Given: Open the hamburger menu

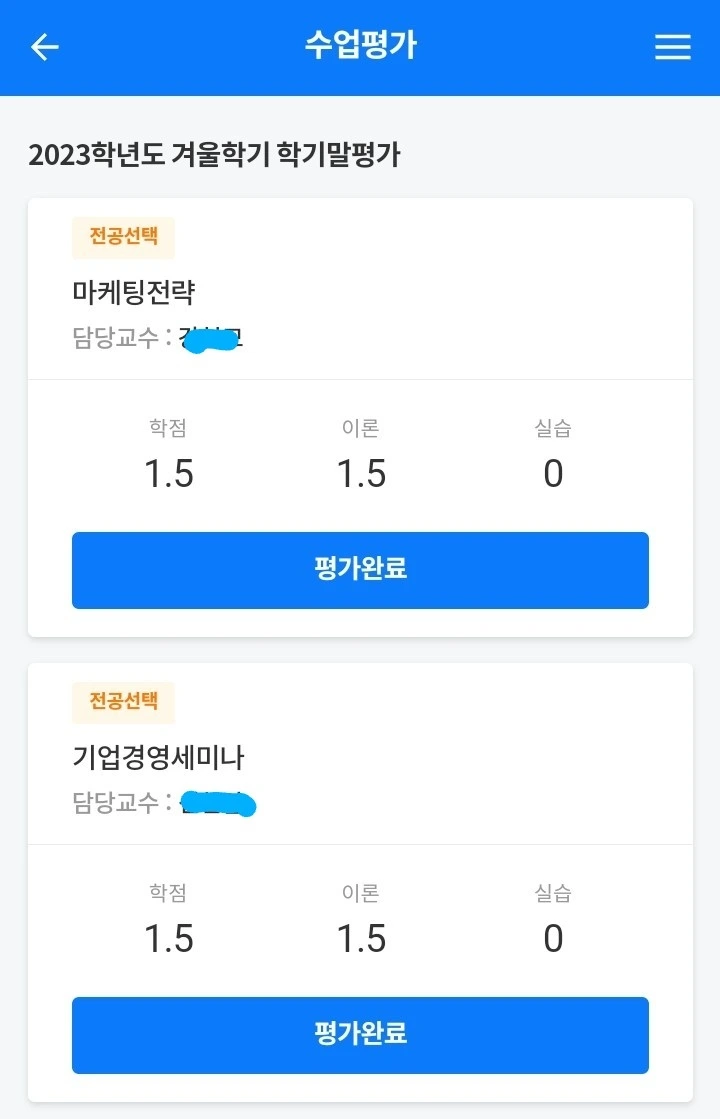Looking at the screenshot, I should (673, 47).
